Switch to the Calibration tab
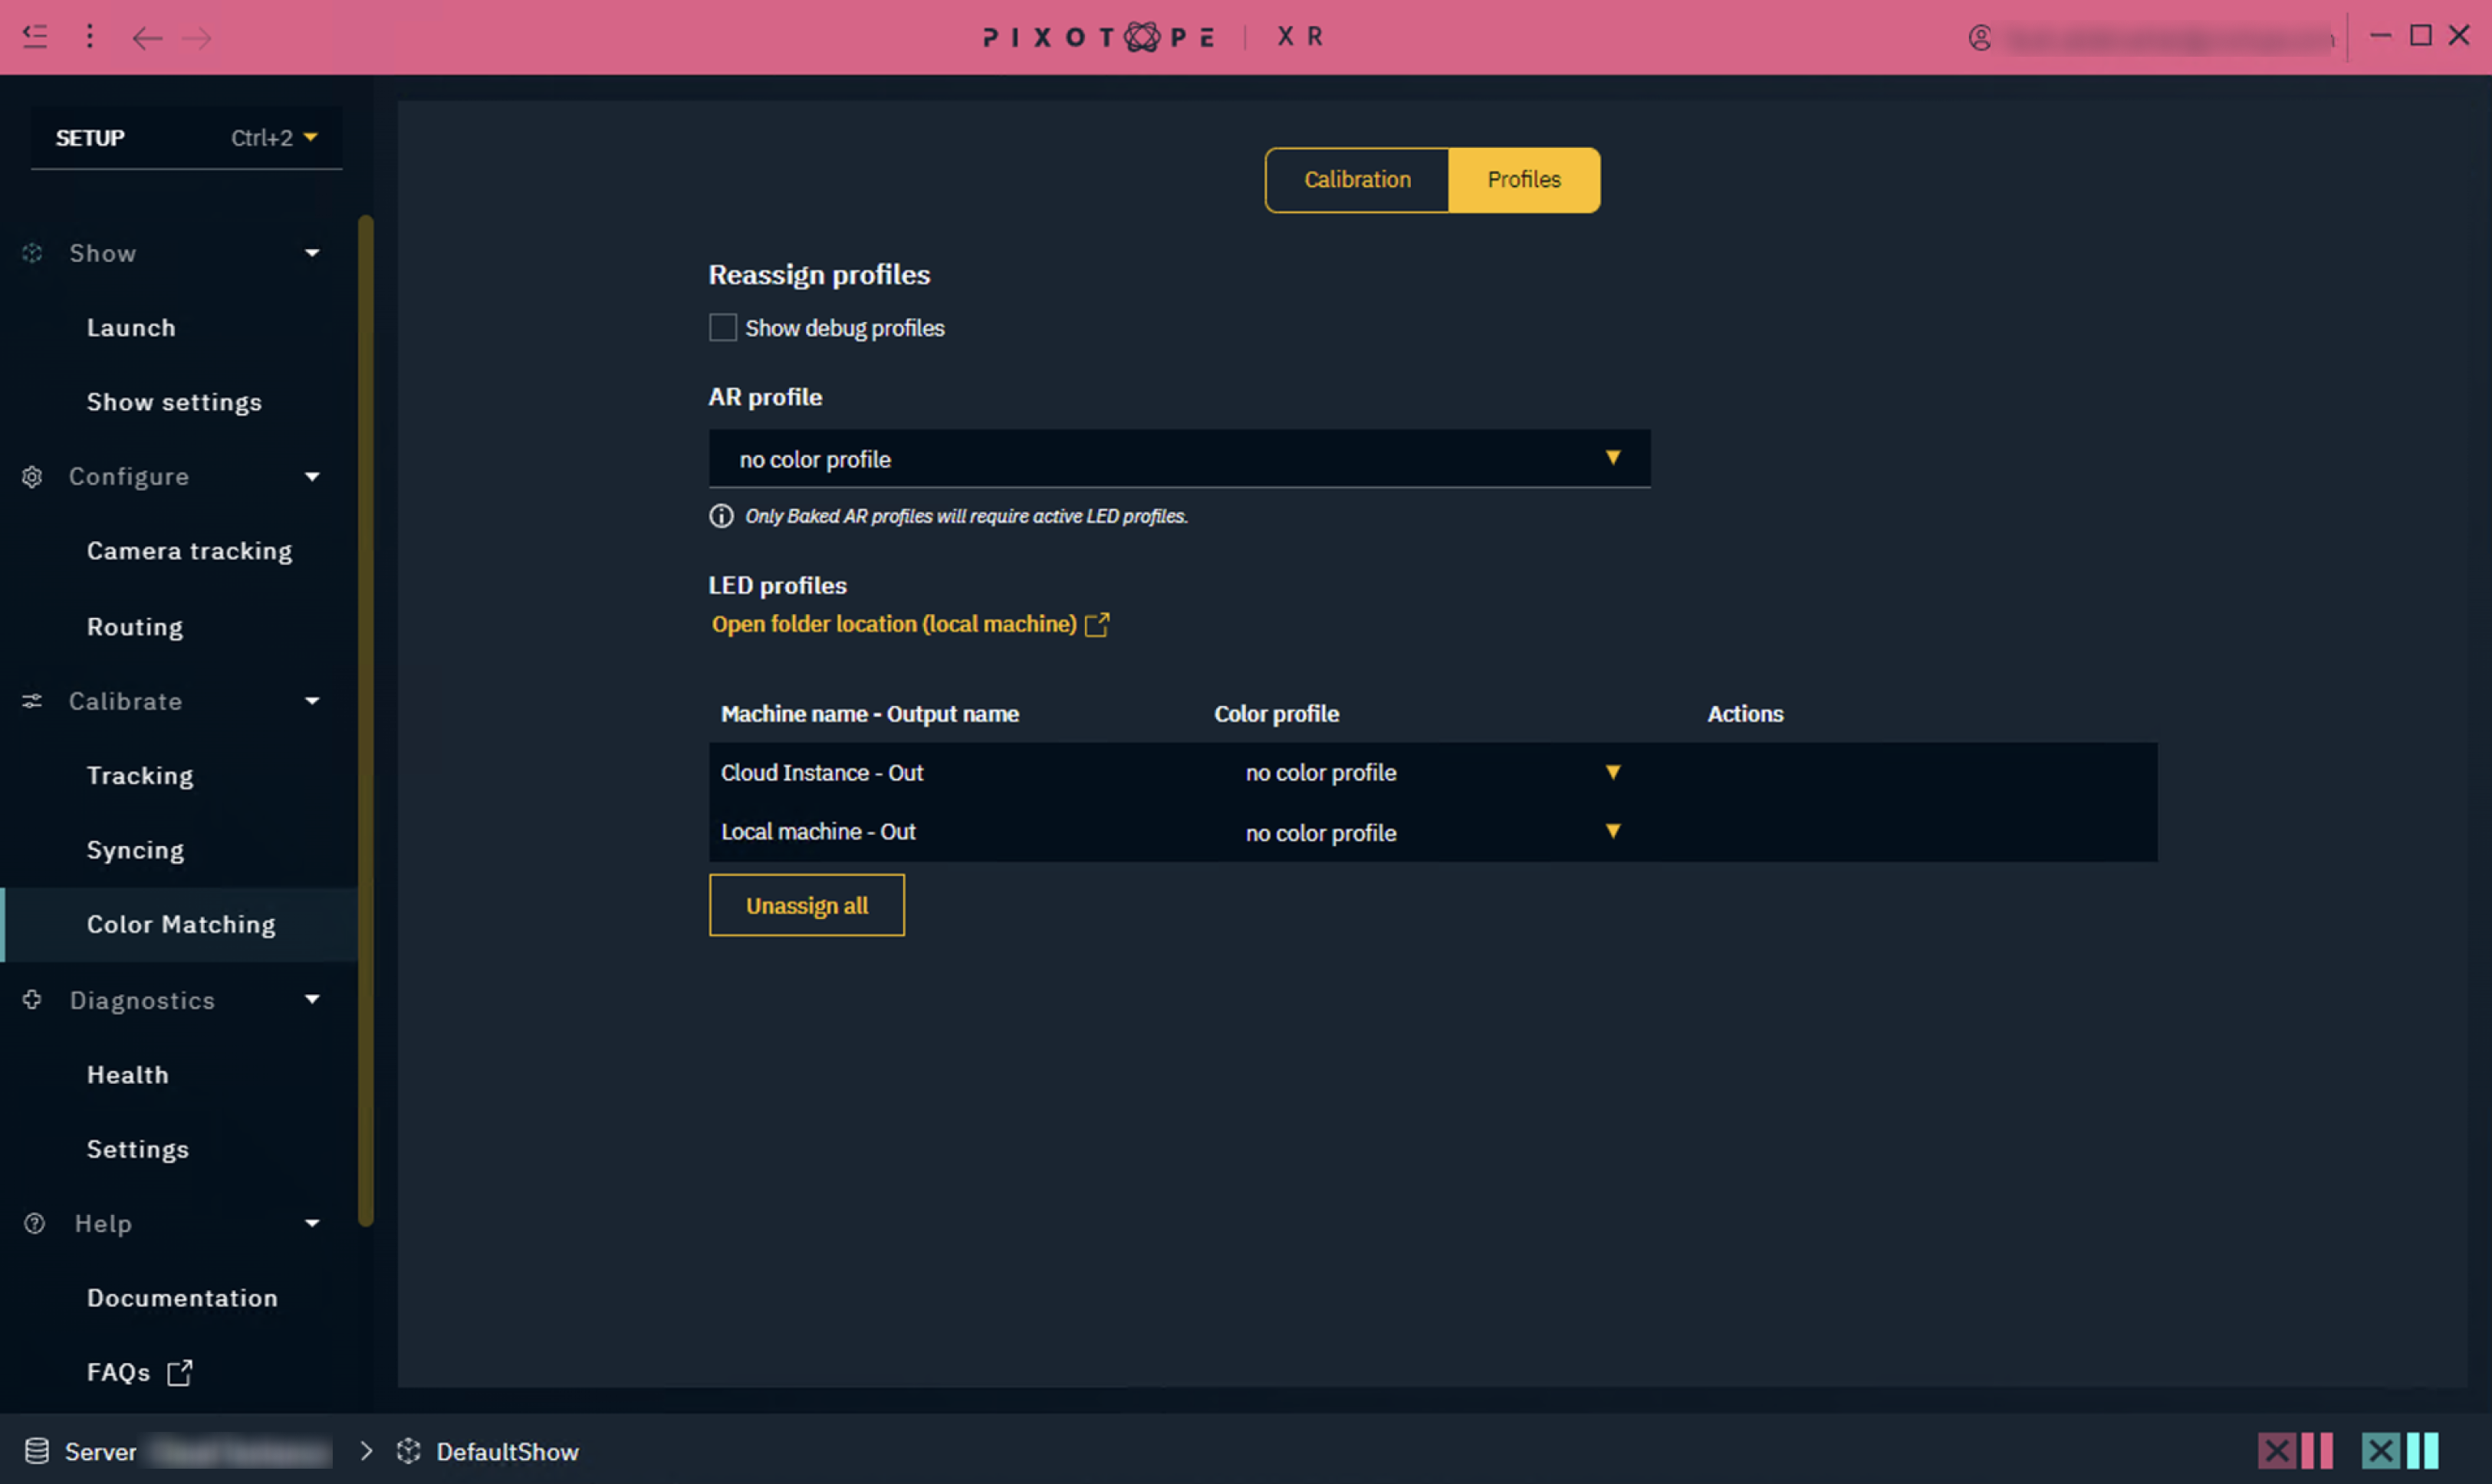Image resolution: width=2492 pixels, height=1484 pixels. [x=1356, y=180]
